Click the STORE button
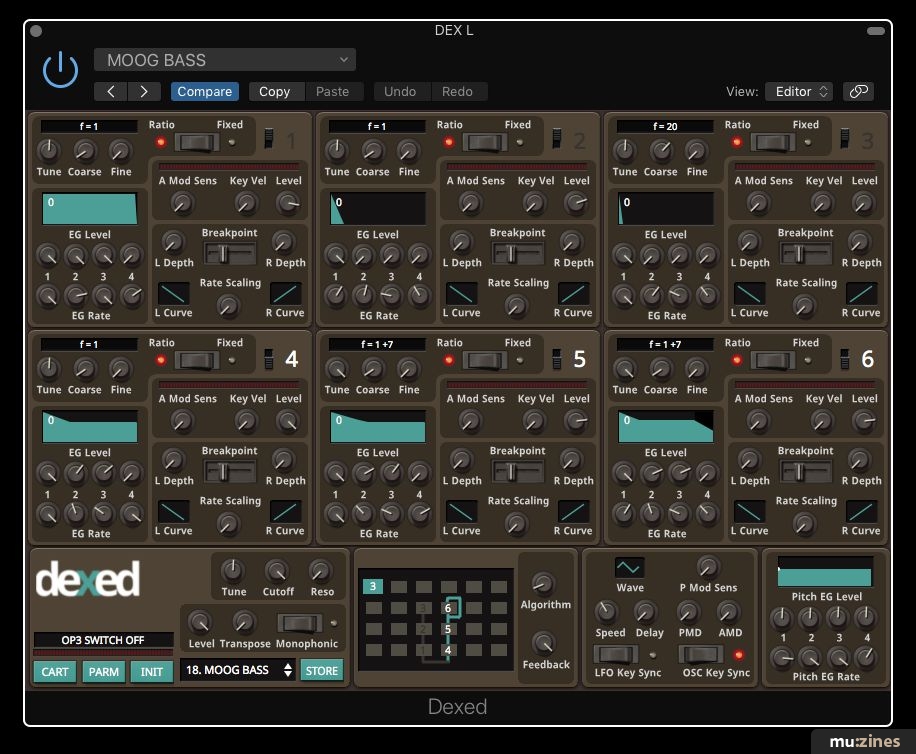916x754 pixels. (x=322, y=670)
